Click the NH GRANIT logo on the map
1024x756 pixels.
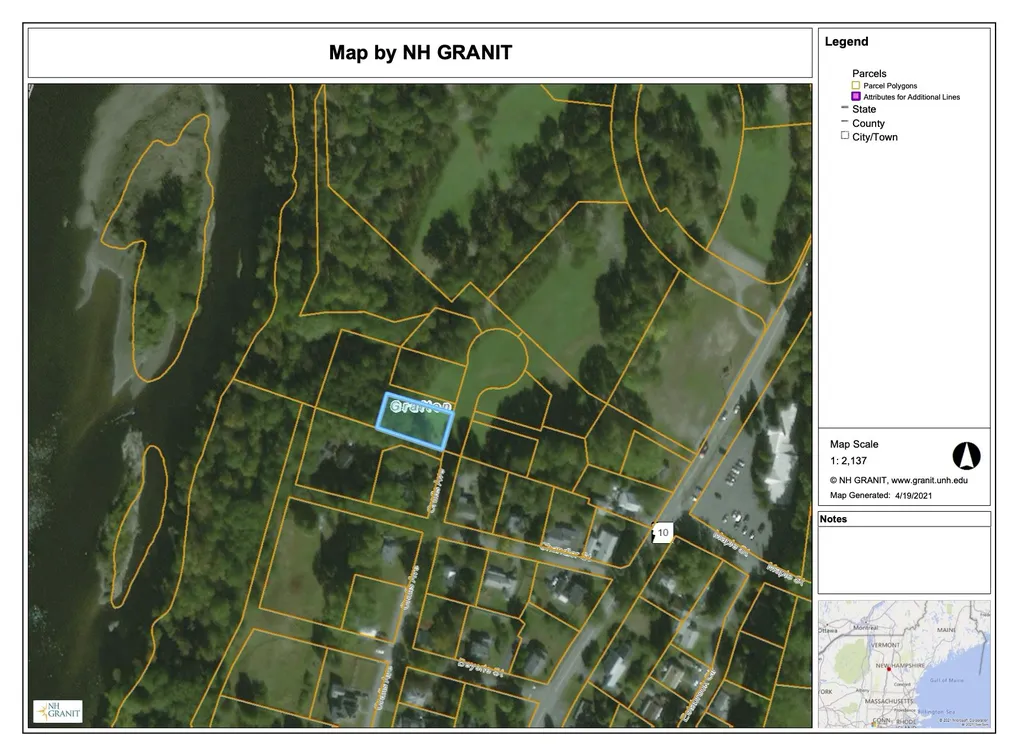coord(58,711)
